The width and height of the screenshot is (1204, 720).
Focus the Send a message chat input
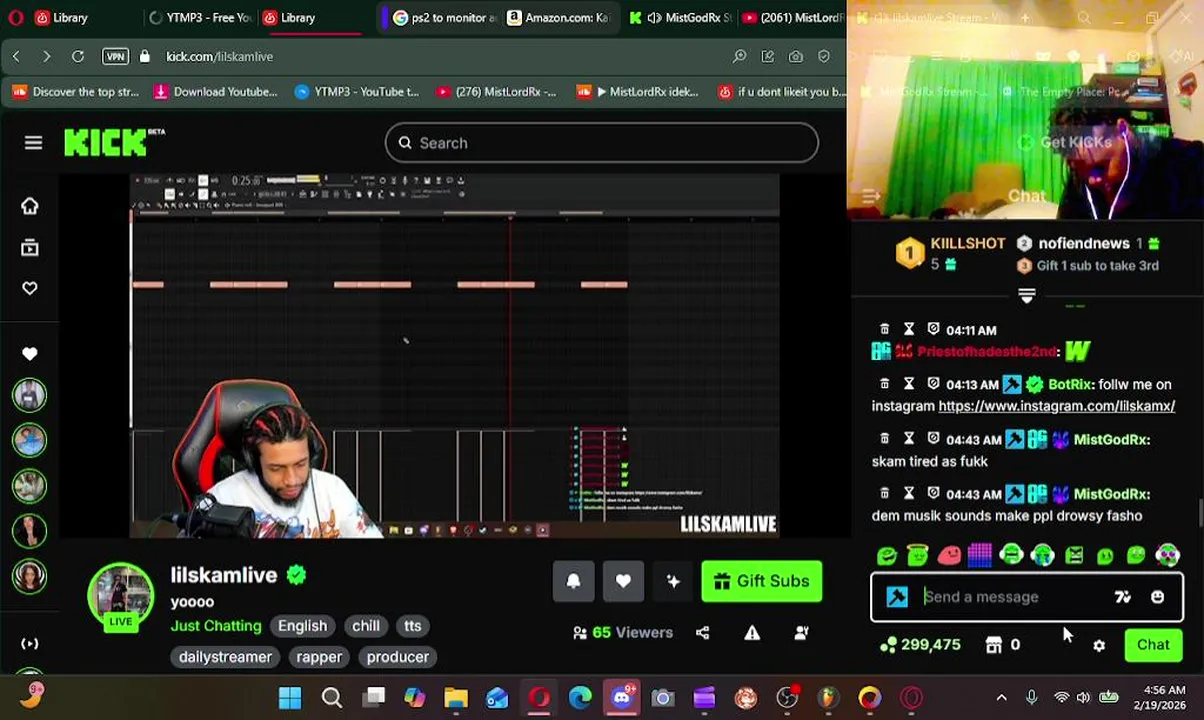tap(1012, 597)
